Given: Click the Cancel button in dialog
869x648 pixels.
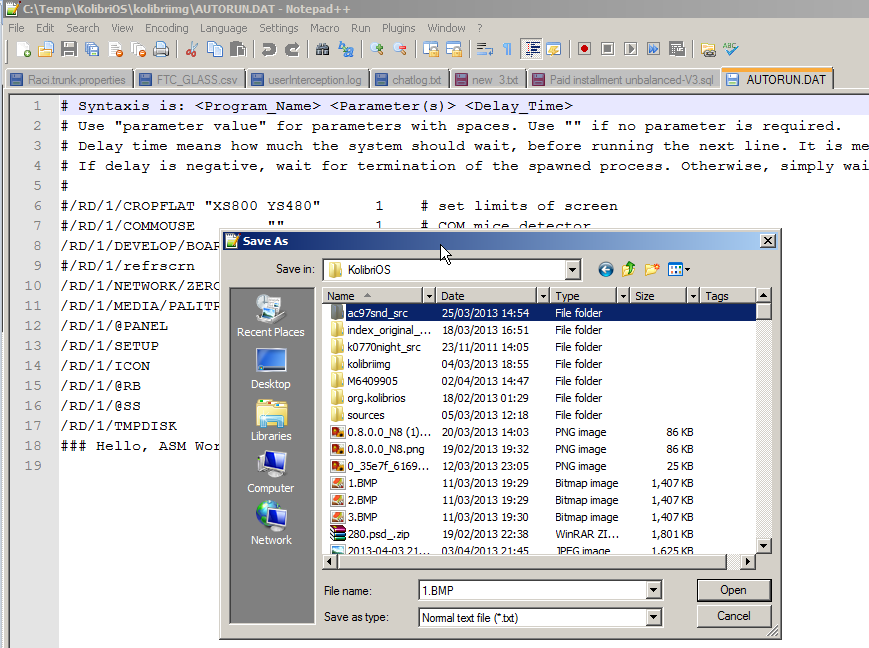Looking at the screenshot, I should (x=733, y=616).
